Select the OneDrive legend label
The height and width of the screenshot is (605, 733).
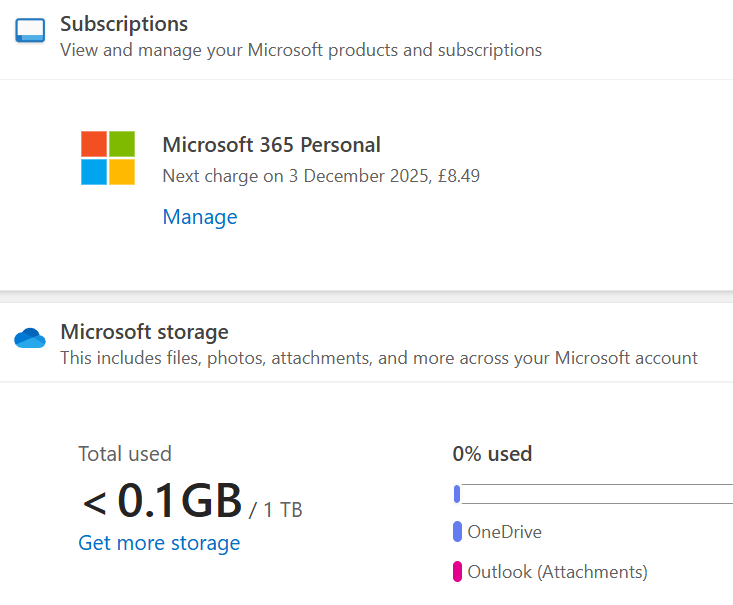pyautogui.click(x=504, y=532)
